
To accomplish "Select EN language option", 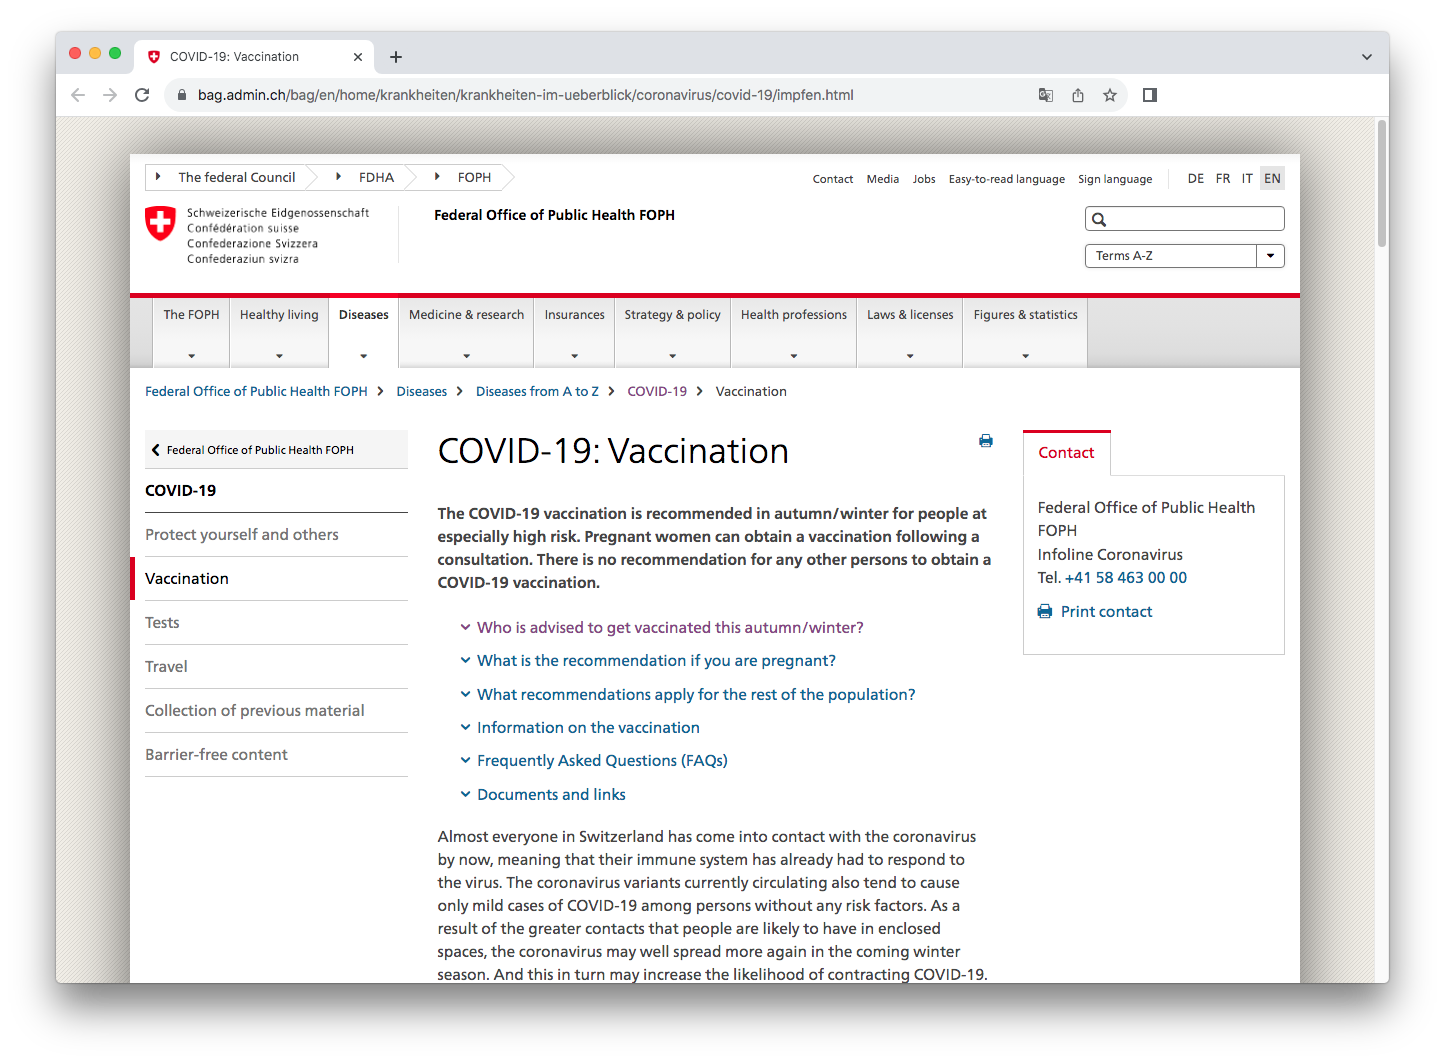I will point(1272,179).
